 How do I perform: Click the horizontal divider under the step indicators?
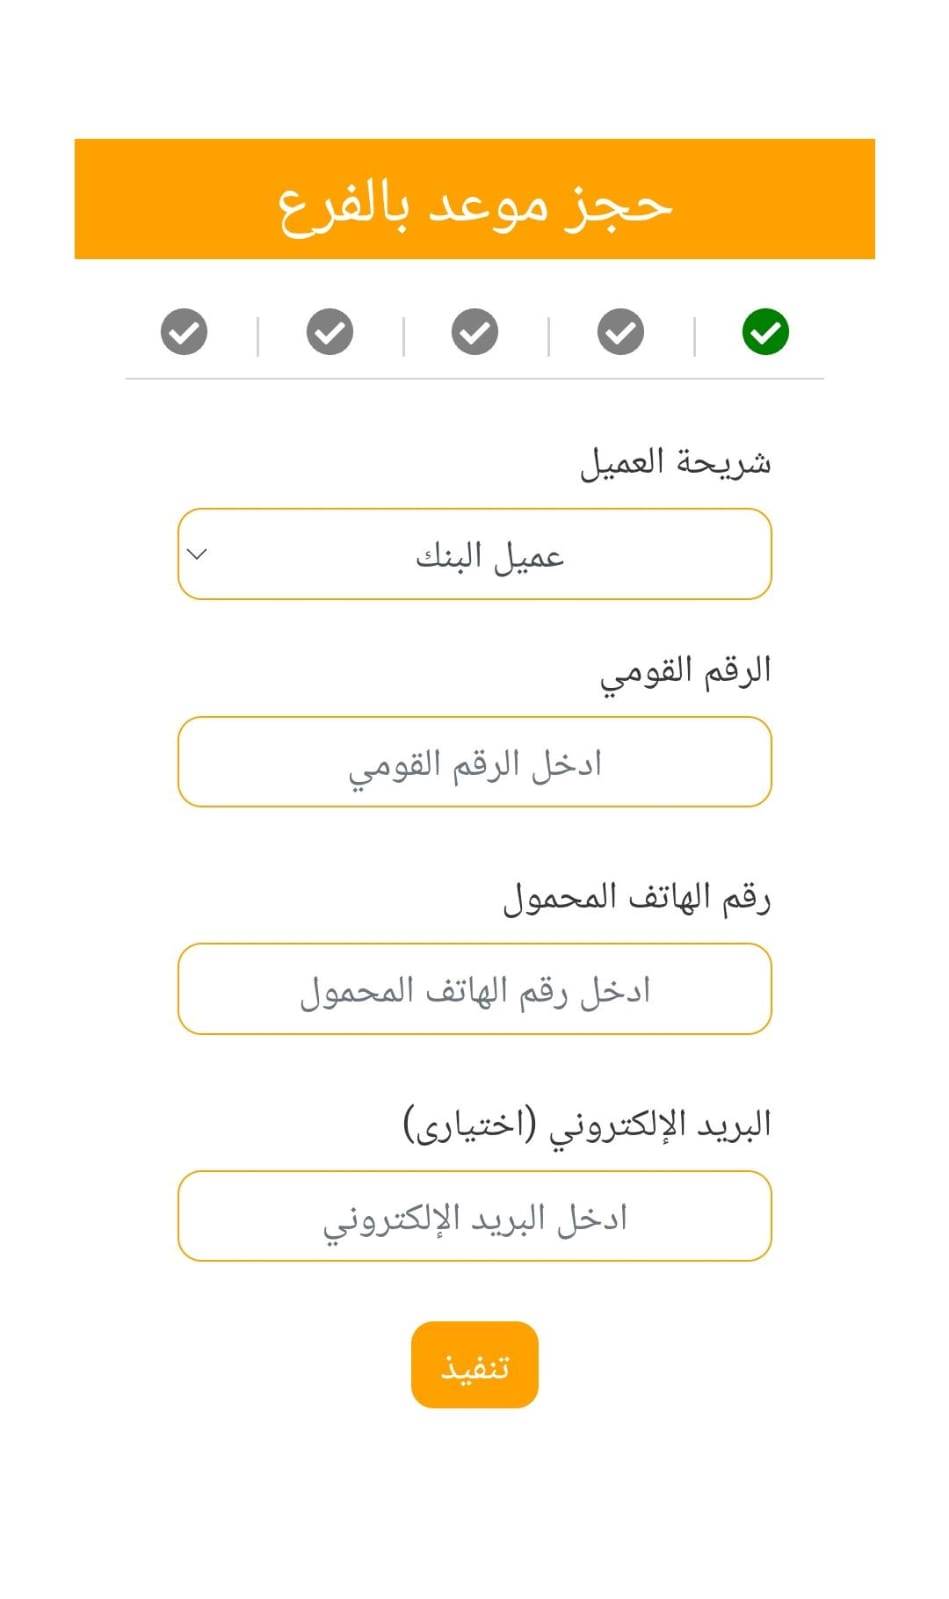(474, 379)
